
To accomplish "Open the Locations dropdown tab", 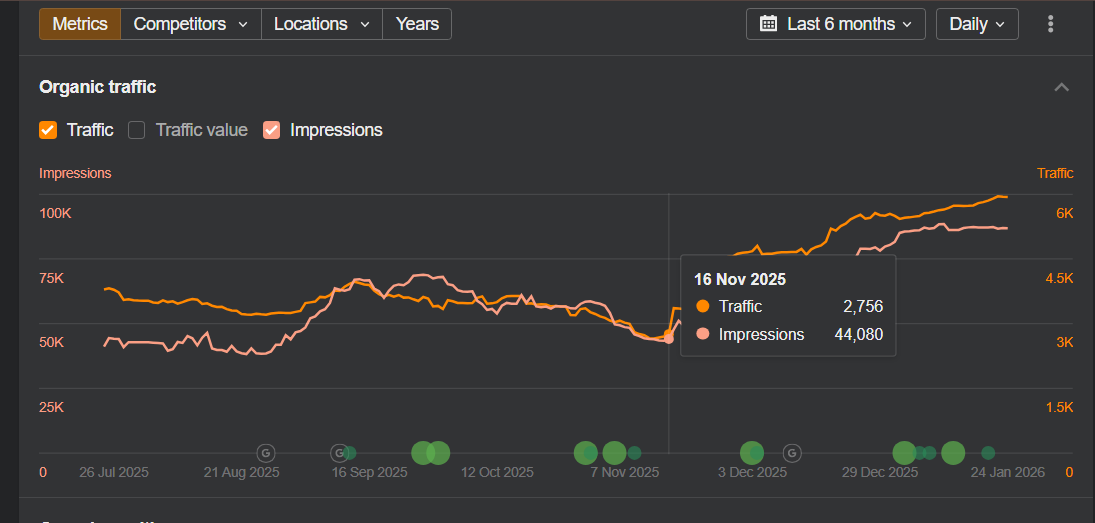I will (321, 24).
